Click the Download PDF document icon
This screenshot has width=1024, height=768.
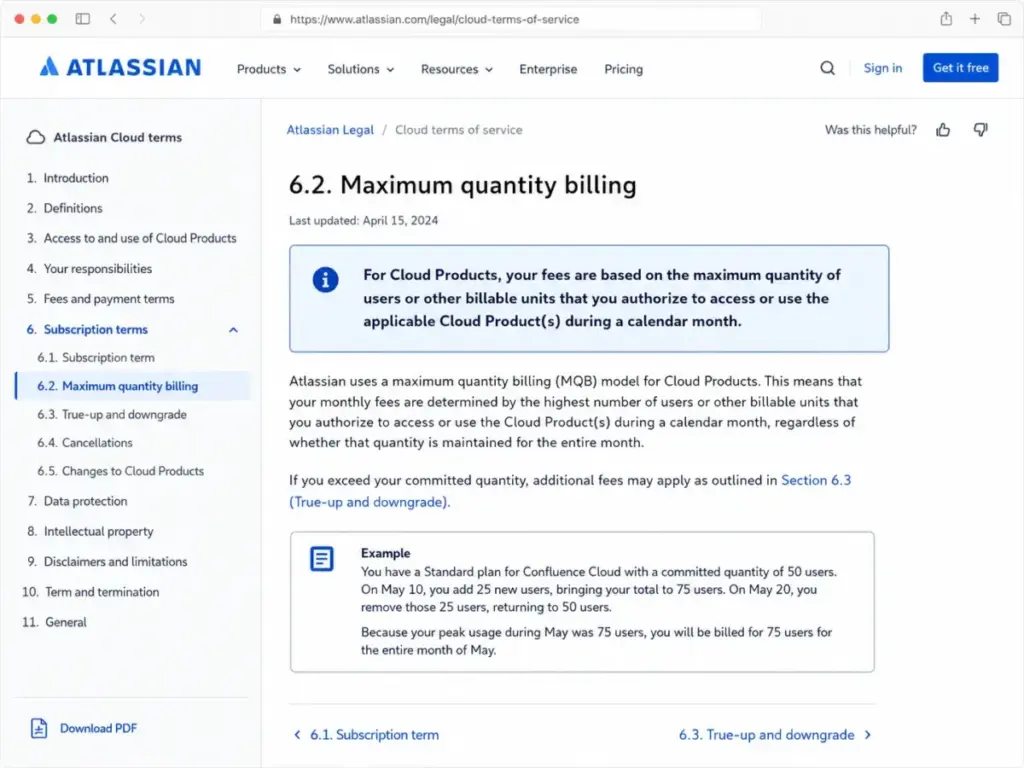point(39,728)
